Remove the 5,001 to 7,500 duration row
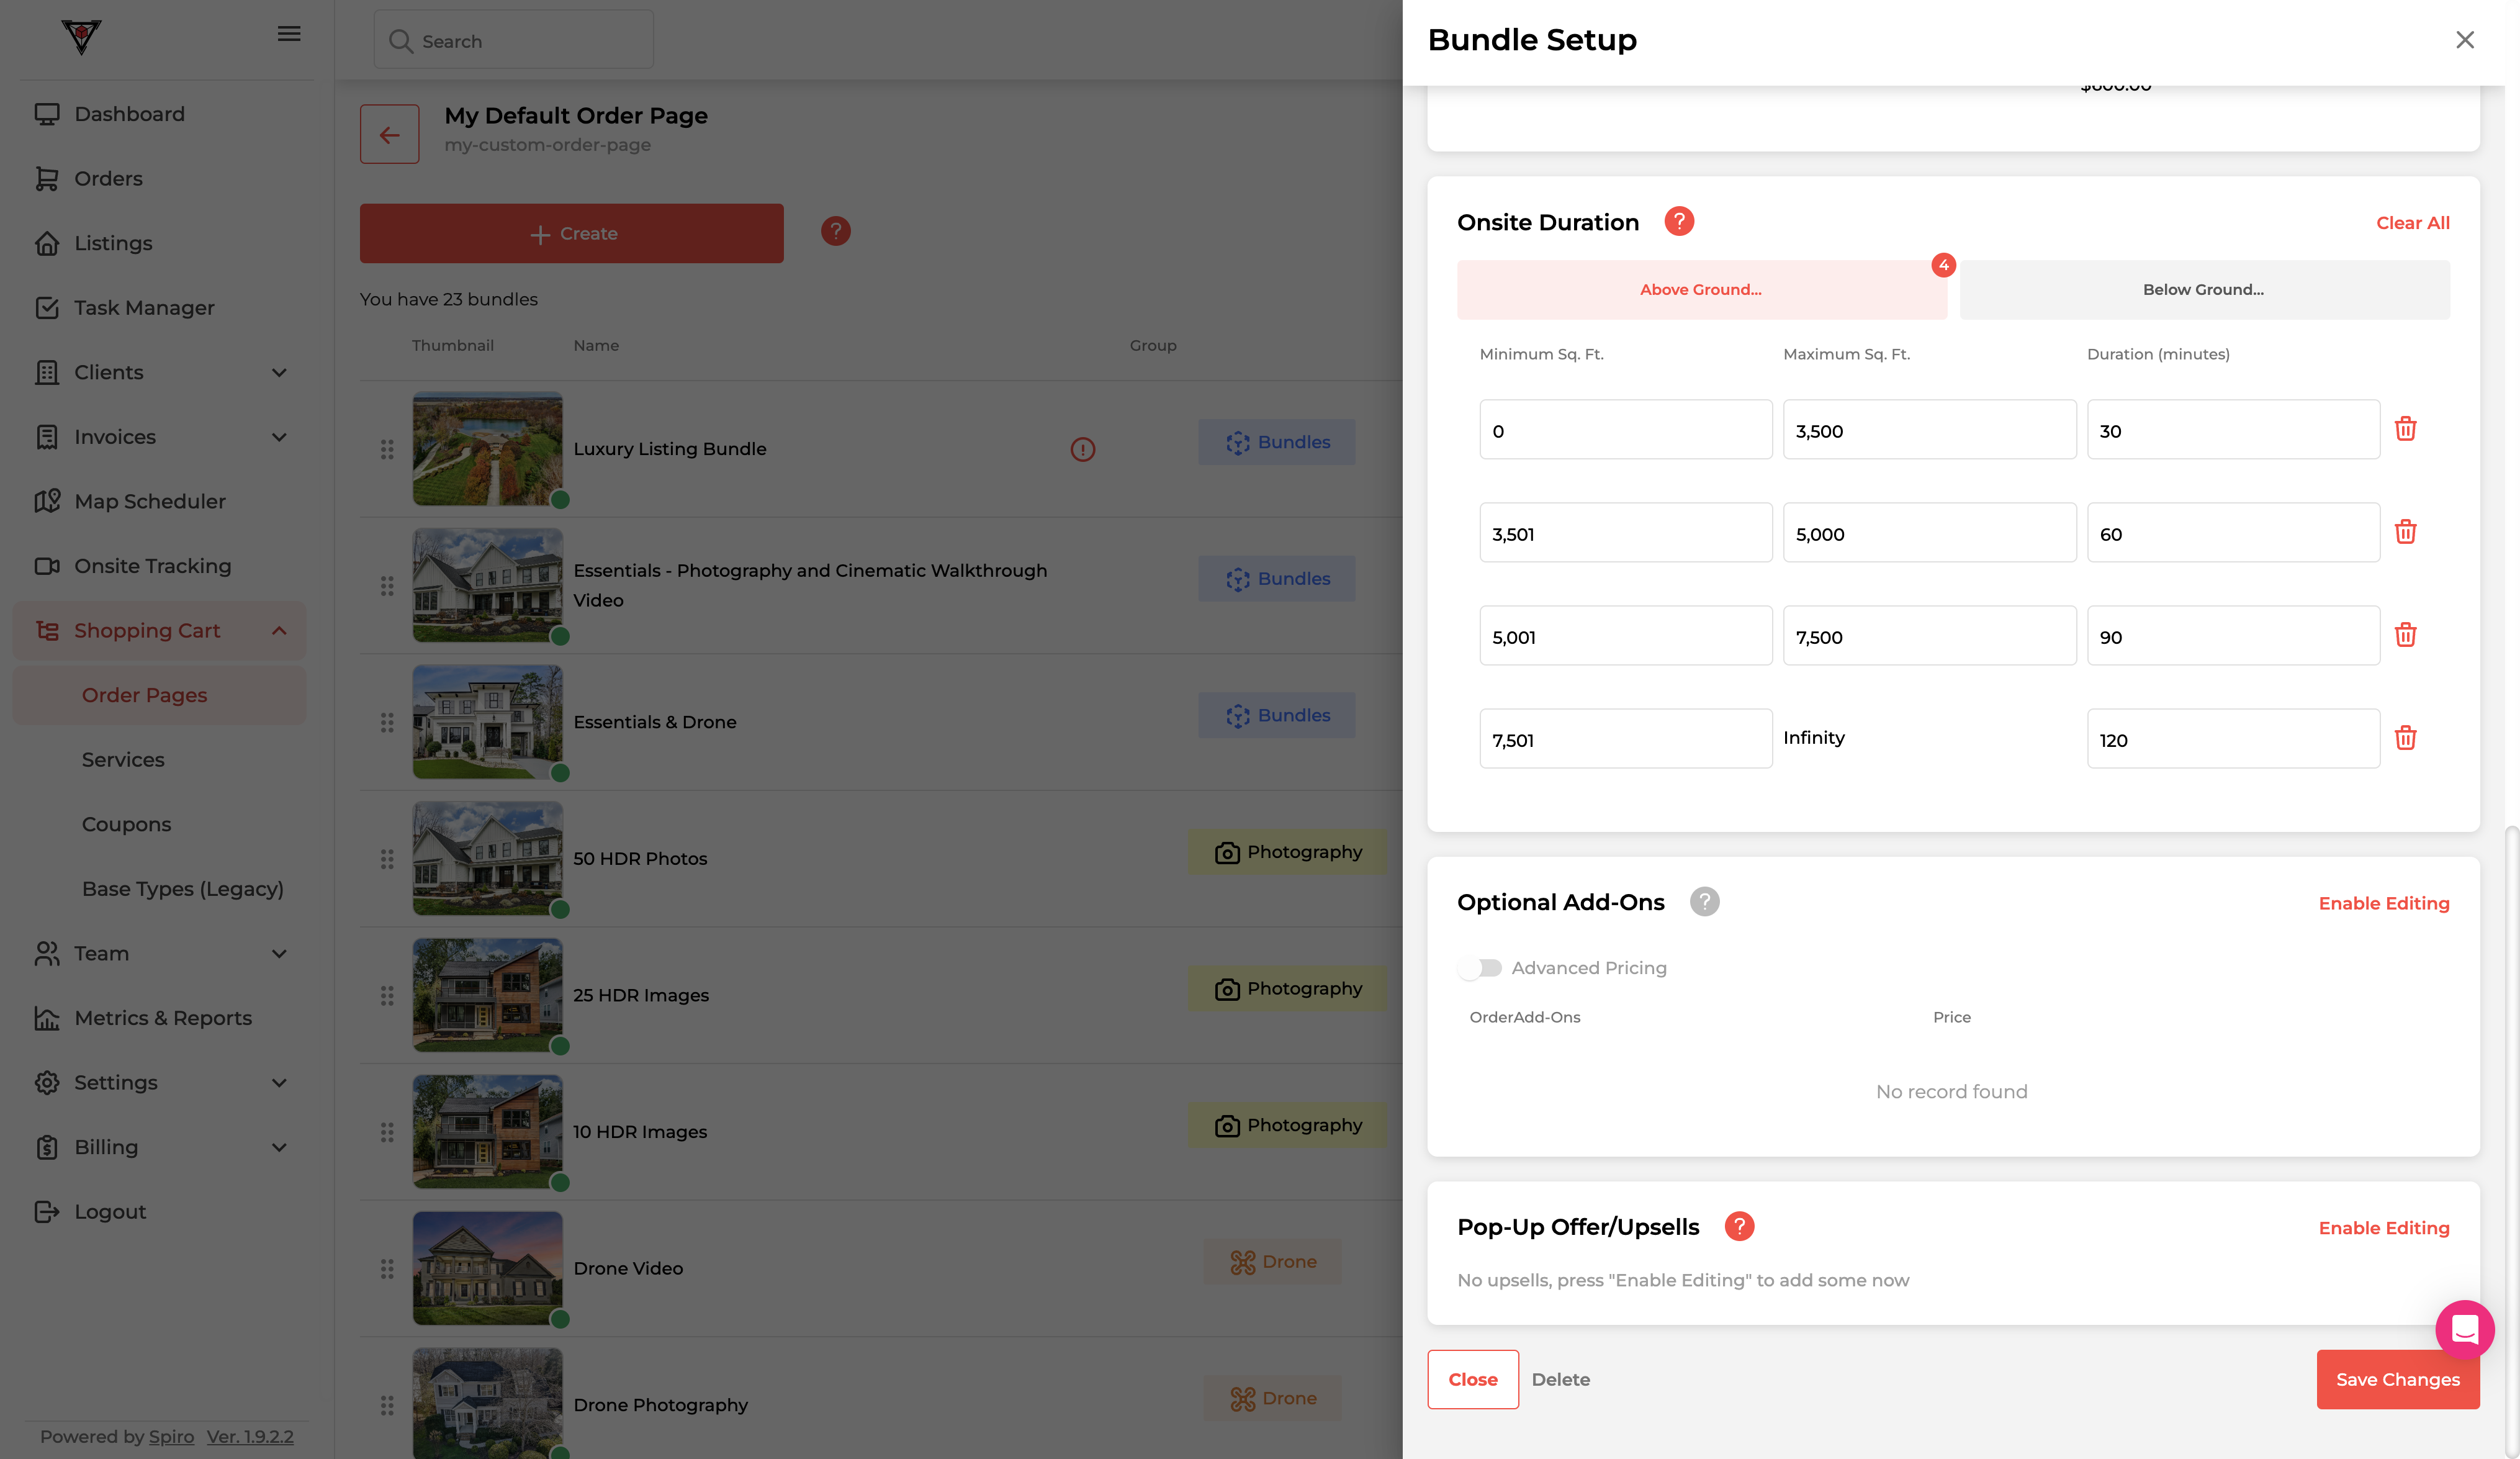This screenshot has height=1459, width=2520. point(2405,635)
